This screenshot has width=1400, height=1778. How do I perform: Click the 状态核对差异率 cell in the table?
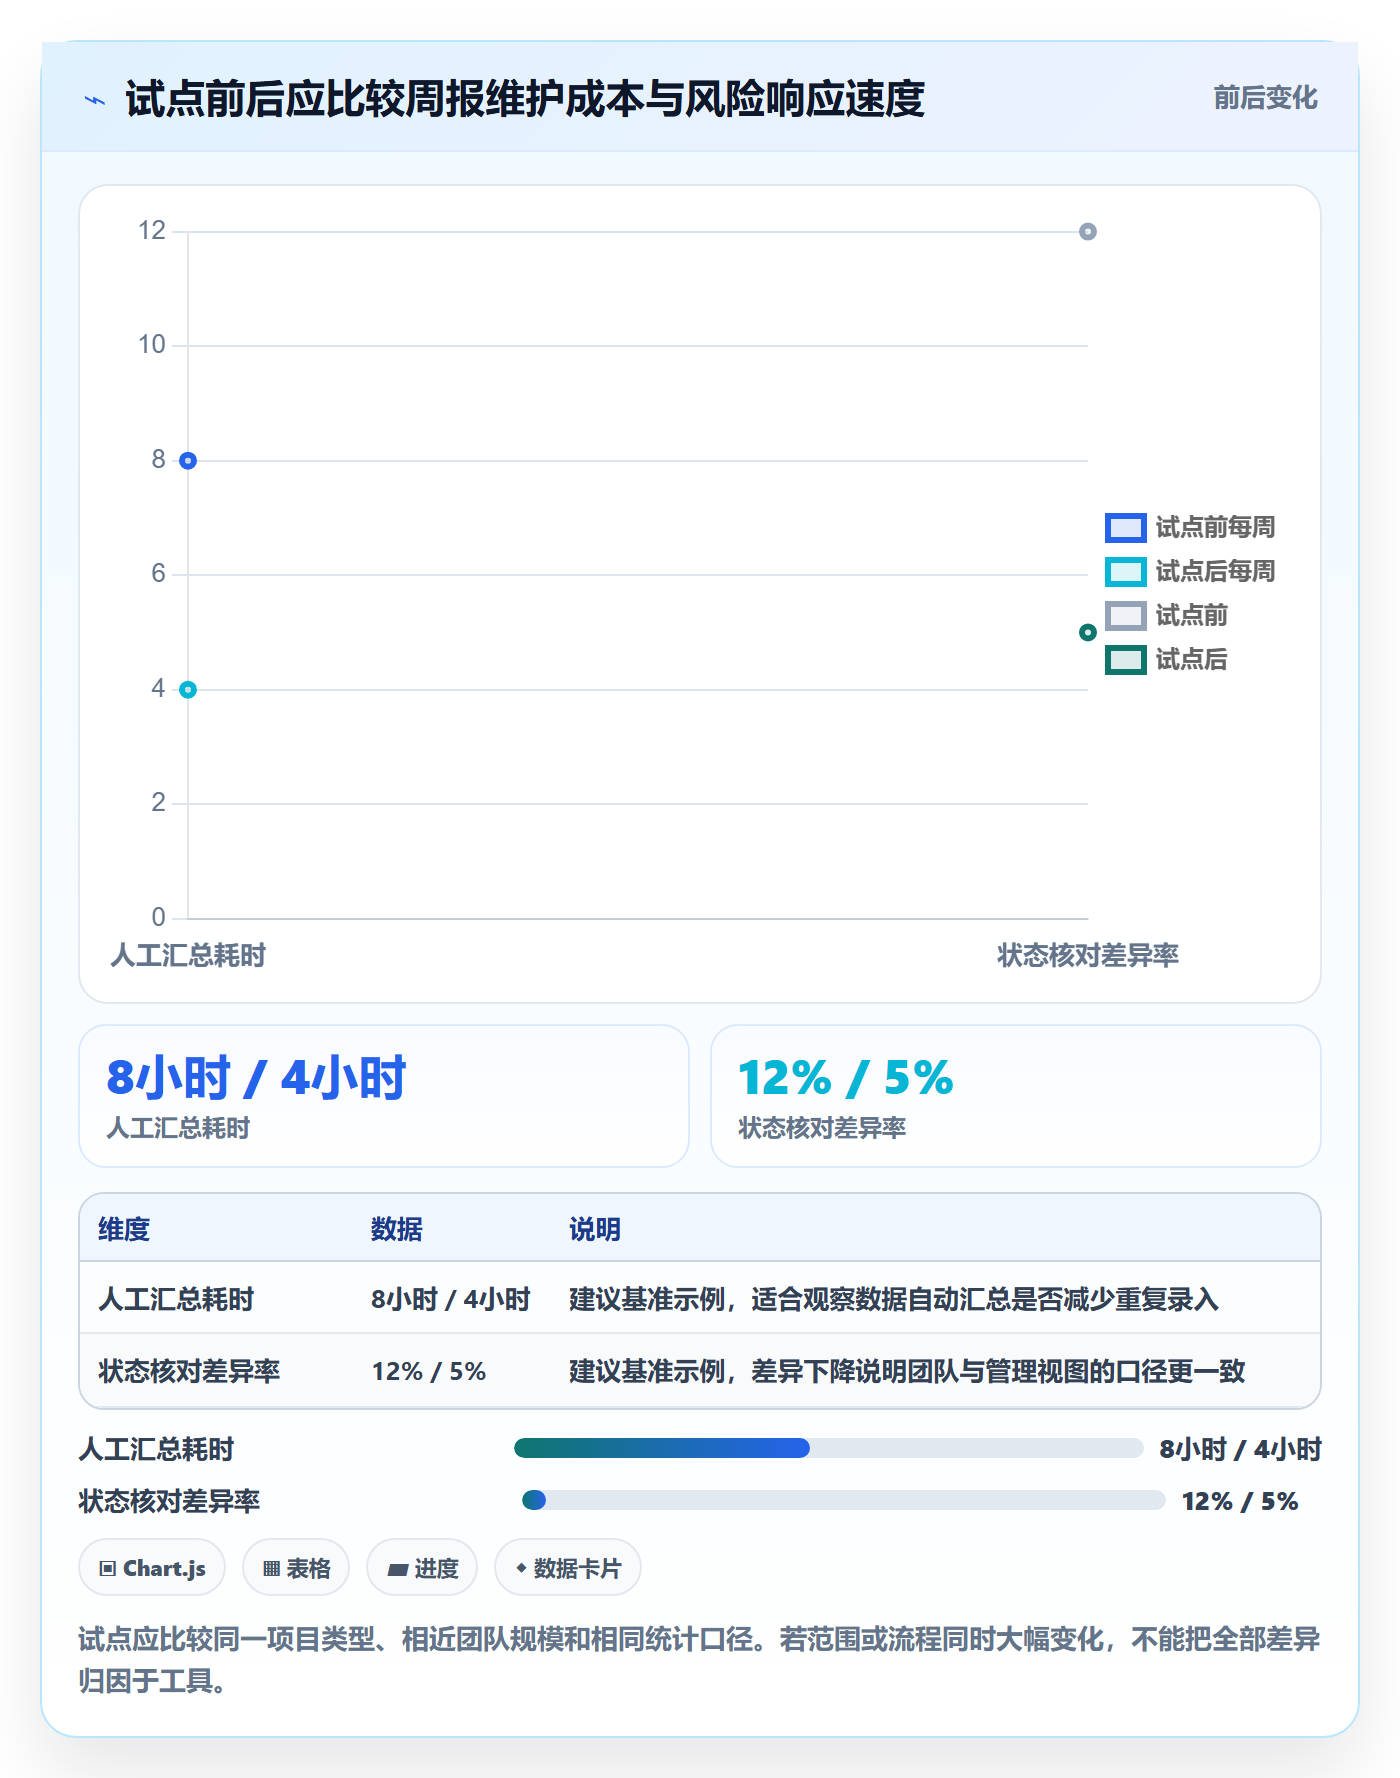pyautogui.click(x=189, y=1371)
